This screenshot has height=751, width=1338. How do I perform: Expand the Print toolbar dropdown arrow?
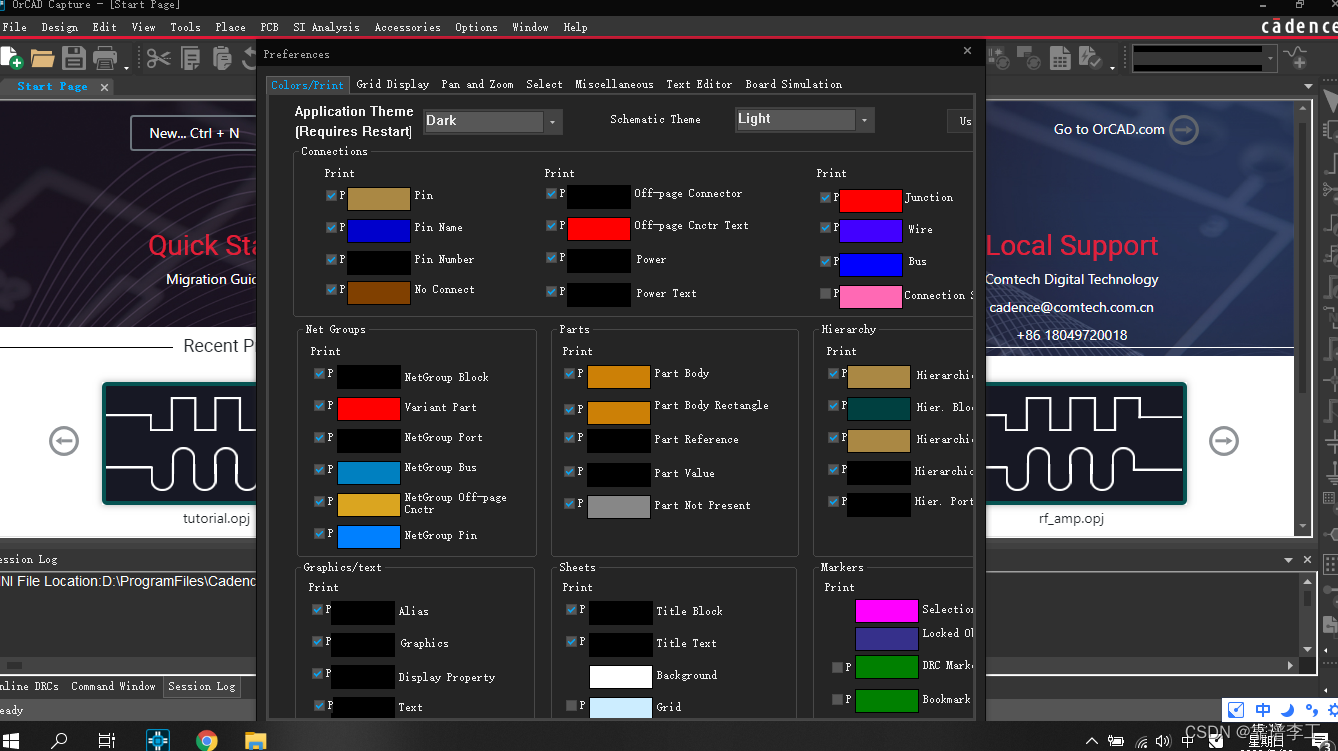pos(126,66)
